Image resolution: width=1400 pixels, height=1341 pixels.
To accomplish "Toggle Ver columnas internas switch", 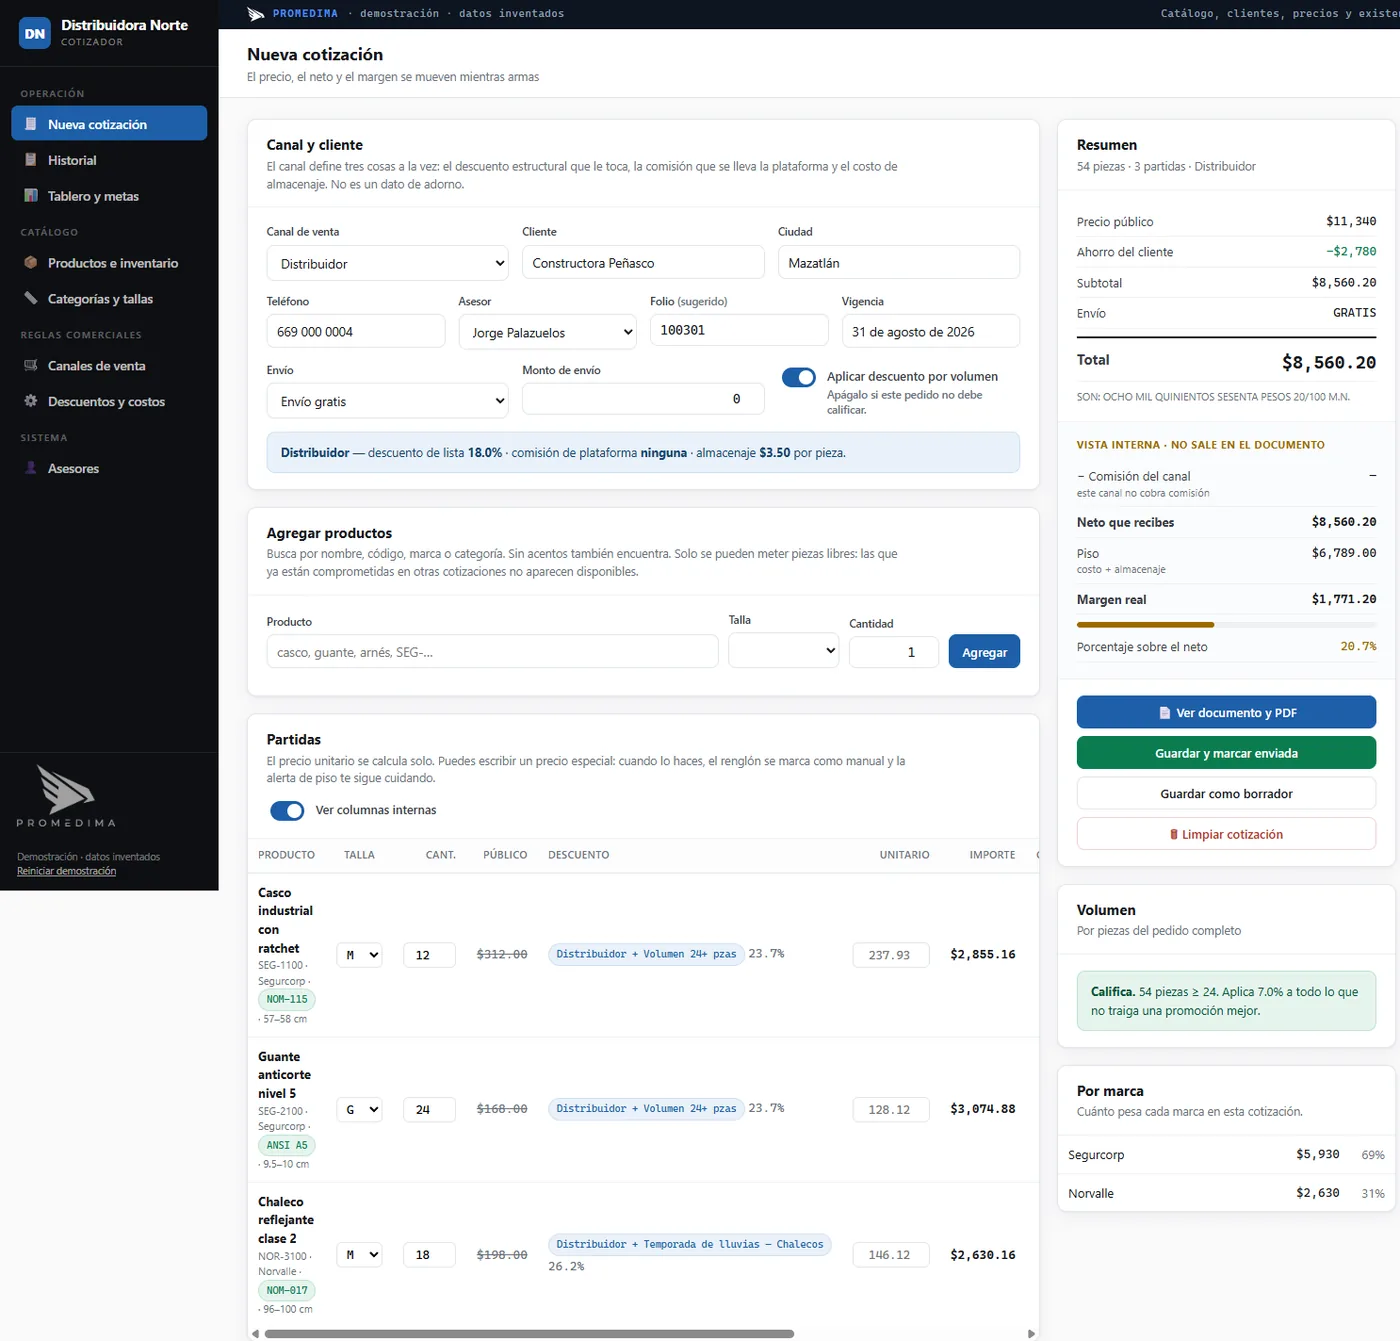I will pos(287,811).
